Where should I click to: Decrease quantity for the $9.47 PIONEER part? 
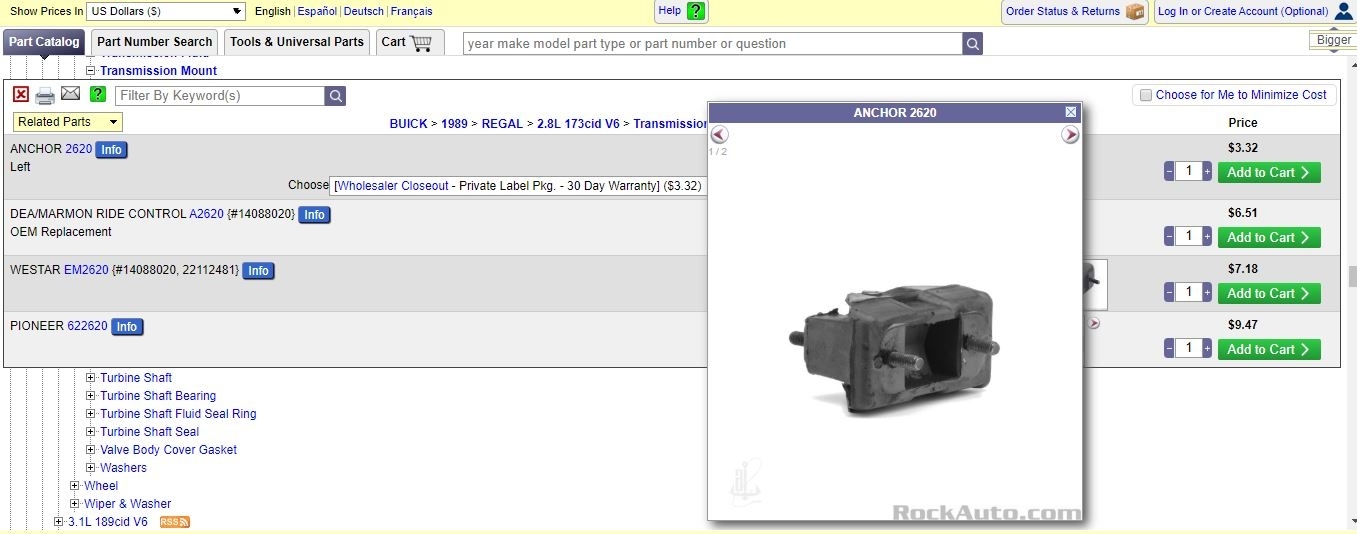point(1169,349)
